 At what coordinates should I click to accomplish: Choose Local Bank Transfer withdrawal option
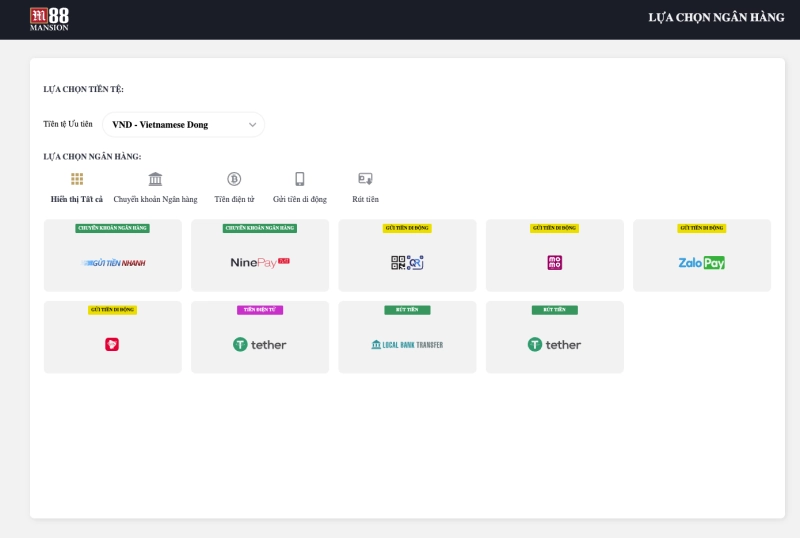point(407,337)
